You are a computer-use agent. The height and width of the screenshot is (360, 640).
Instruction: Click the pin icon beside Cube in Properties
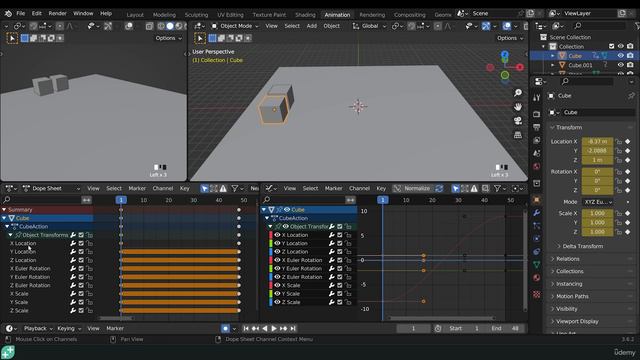[631, 96]
